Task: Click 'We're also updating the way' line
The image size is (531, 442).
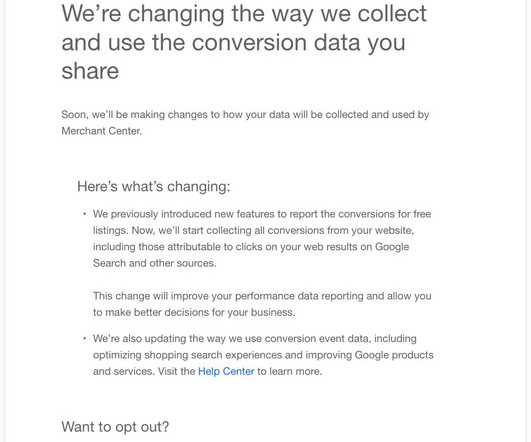Action: point(255,339)
